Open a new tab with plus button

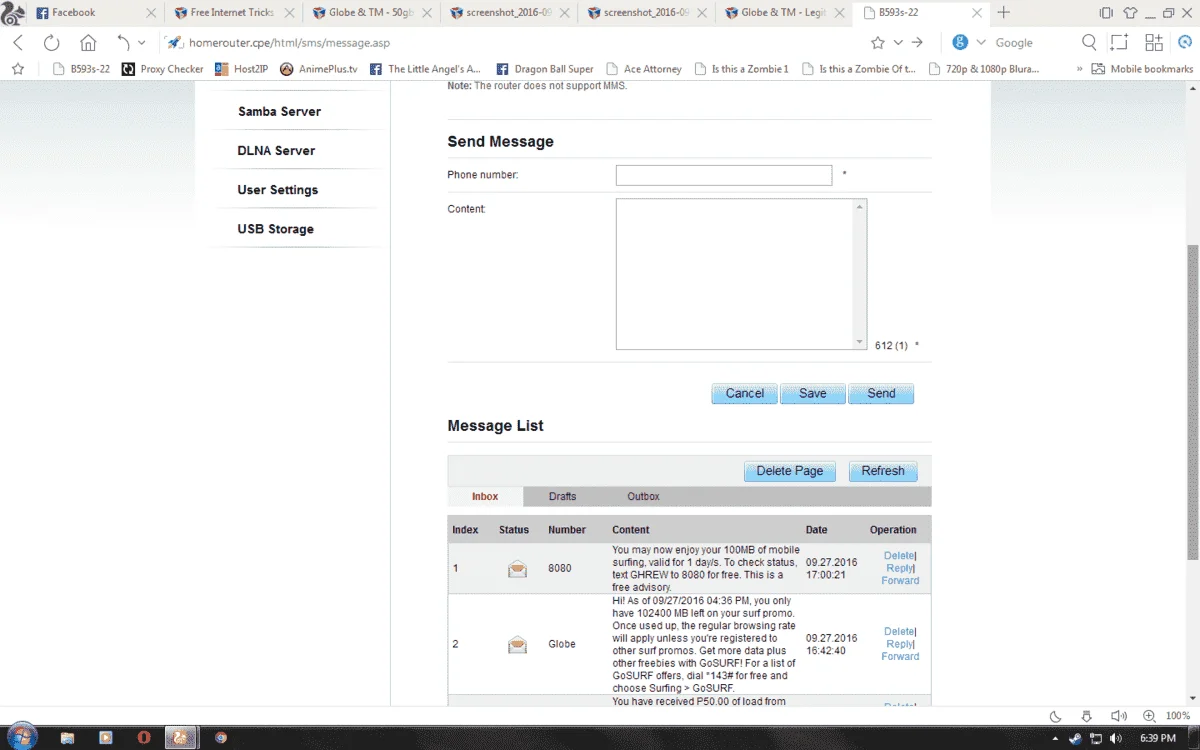tap(1004, 13)
